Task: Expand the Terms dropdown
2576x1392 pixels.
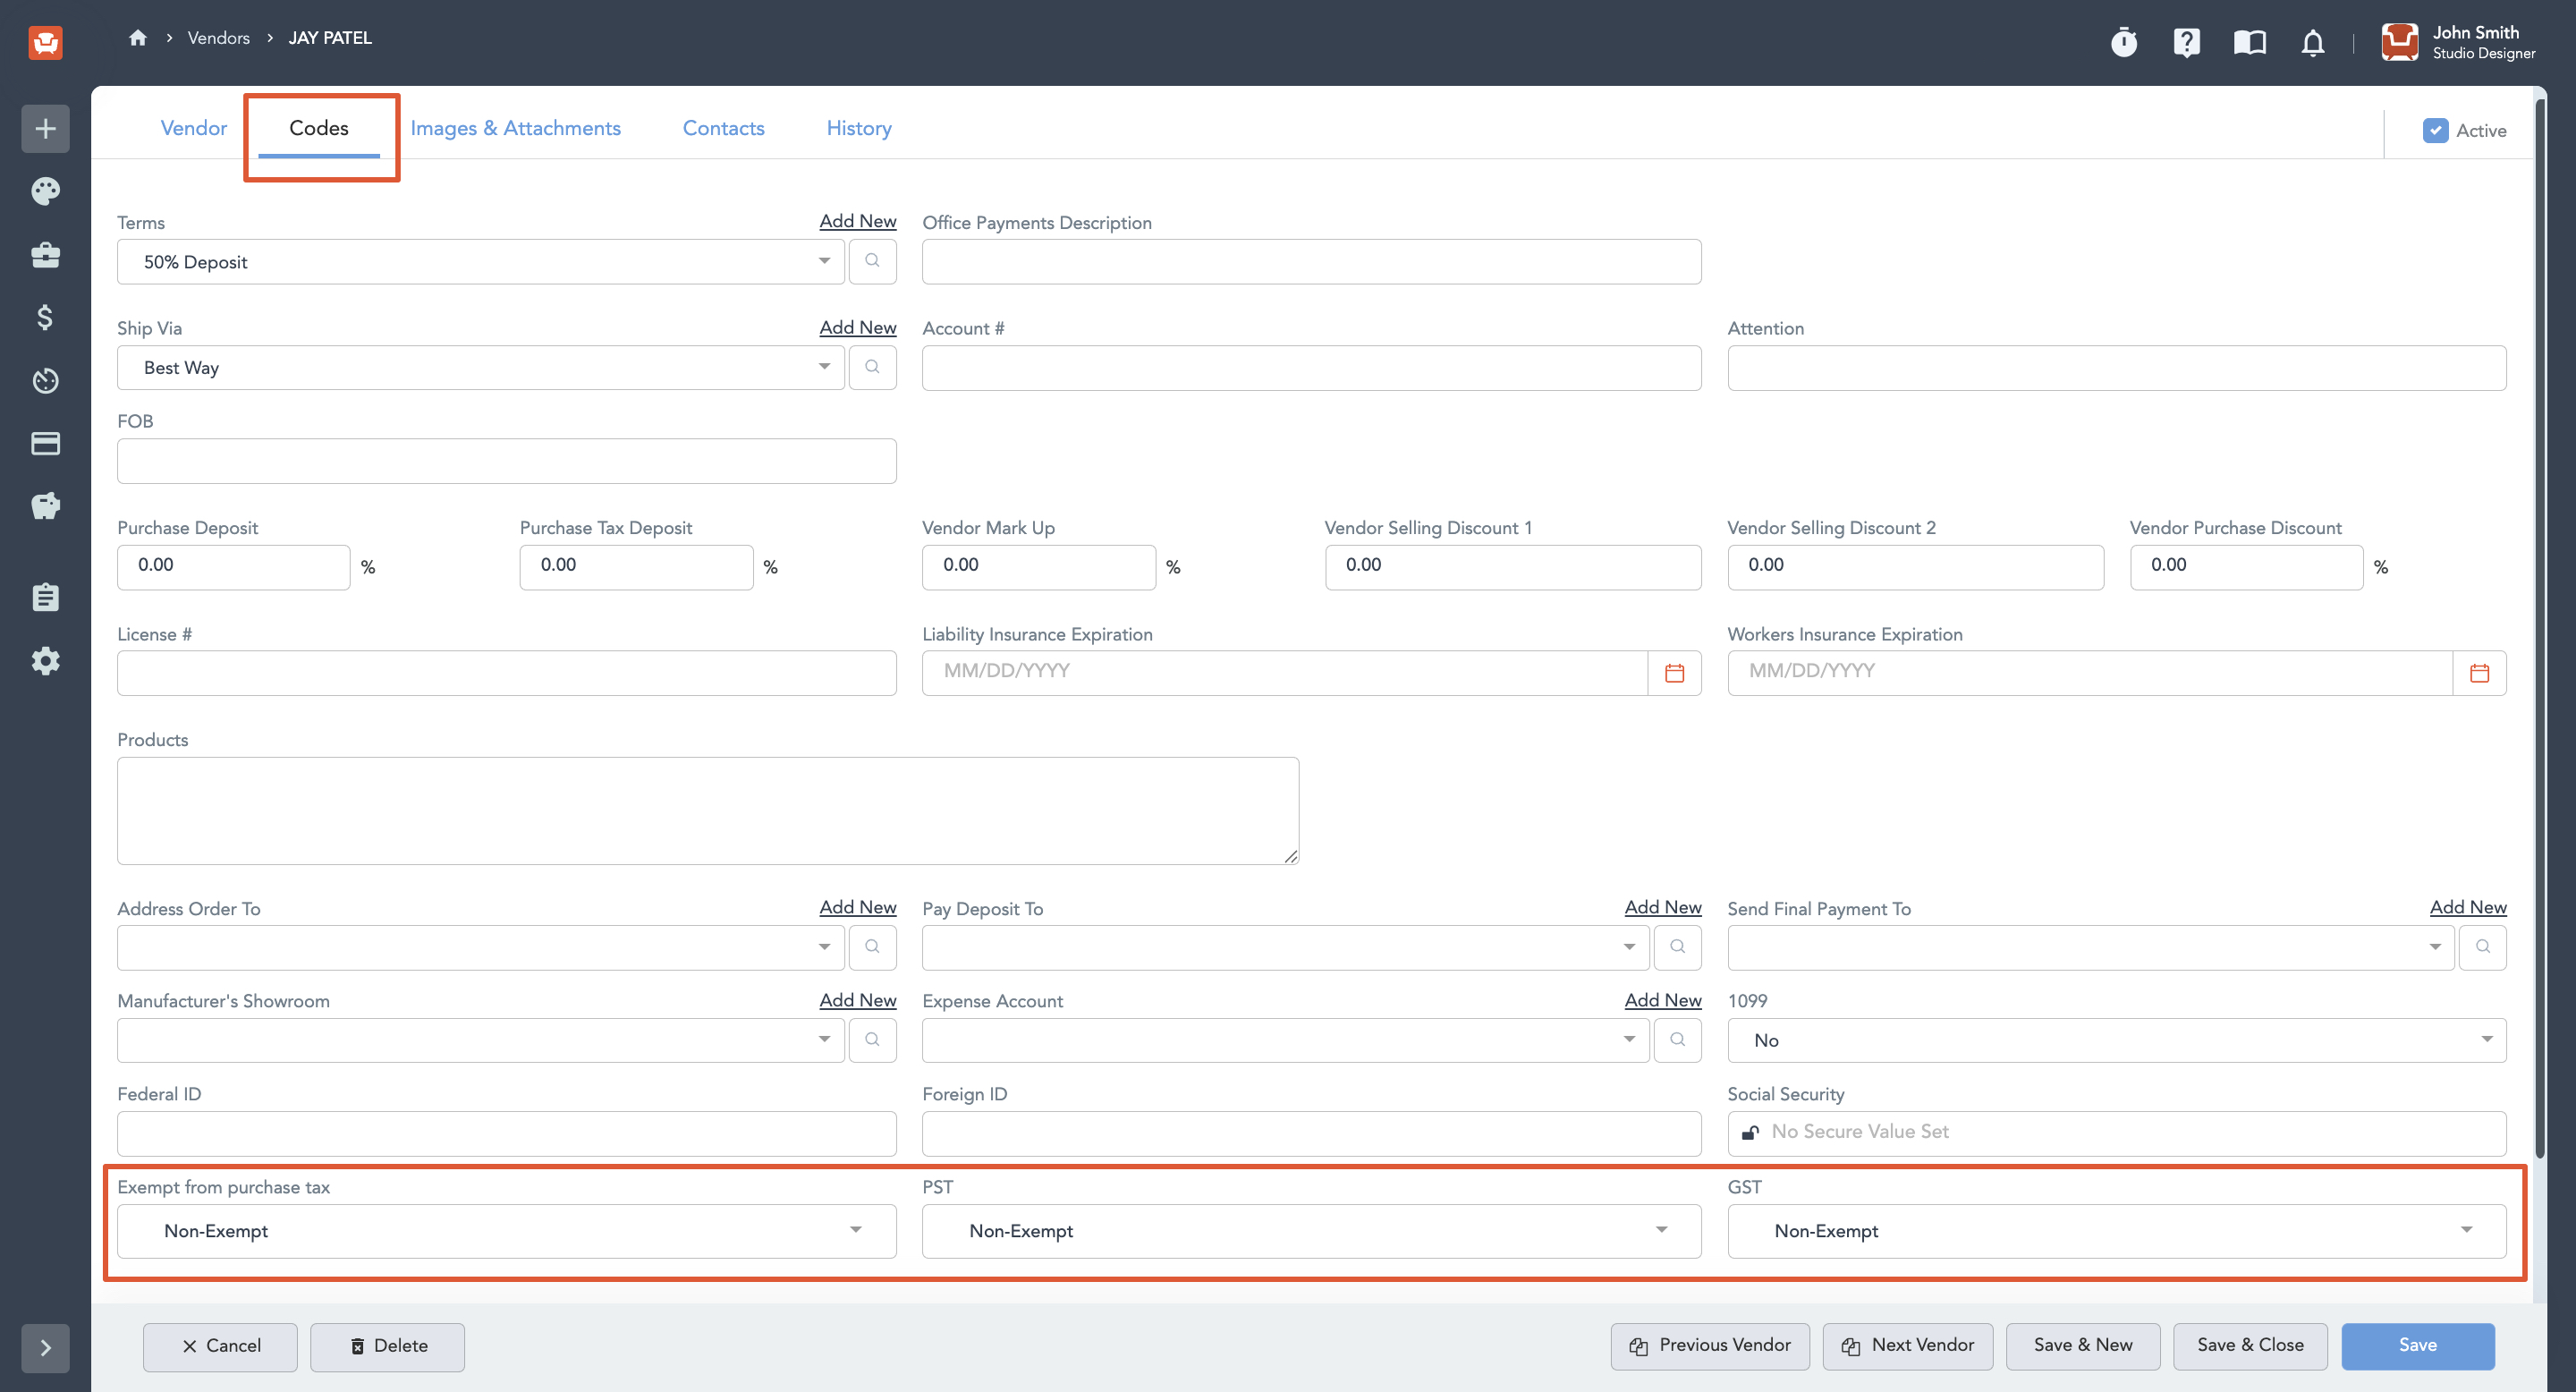Action: pyautogui.click(x=824, y=261)
